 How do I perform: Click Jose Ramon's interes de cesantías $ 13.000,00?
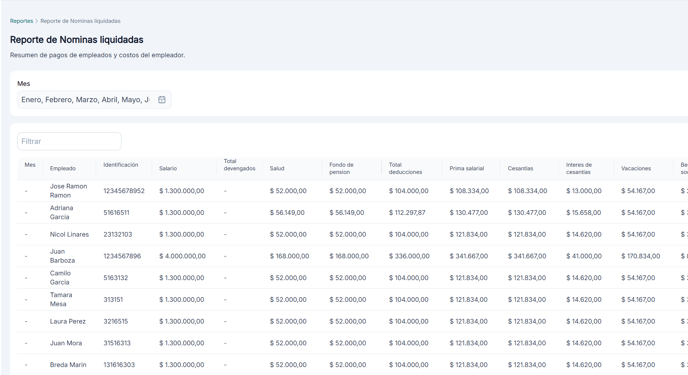(584, 191)
